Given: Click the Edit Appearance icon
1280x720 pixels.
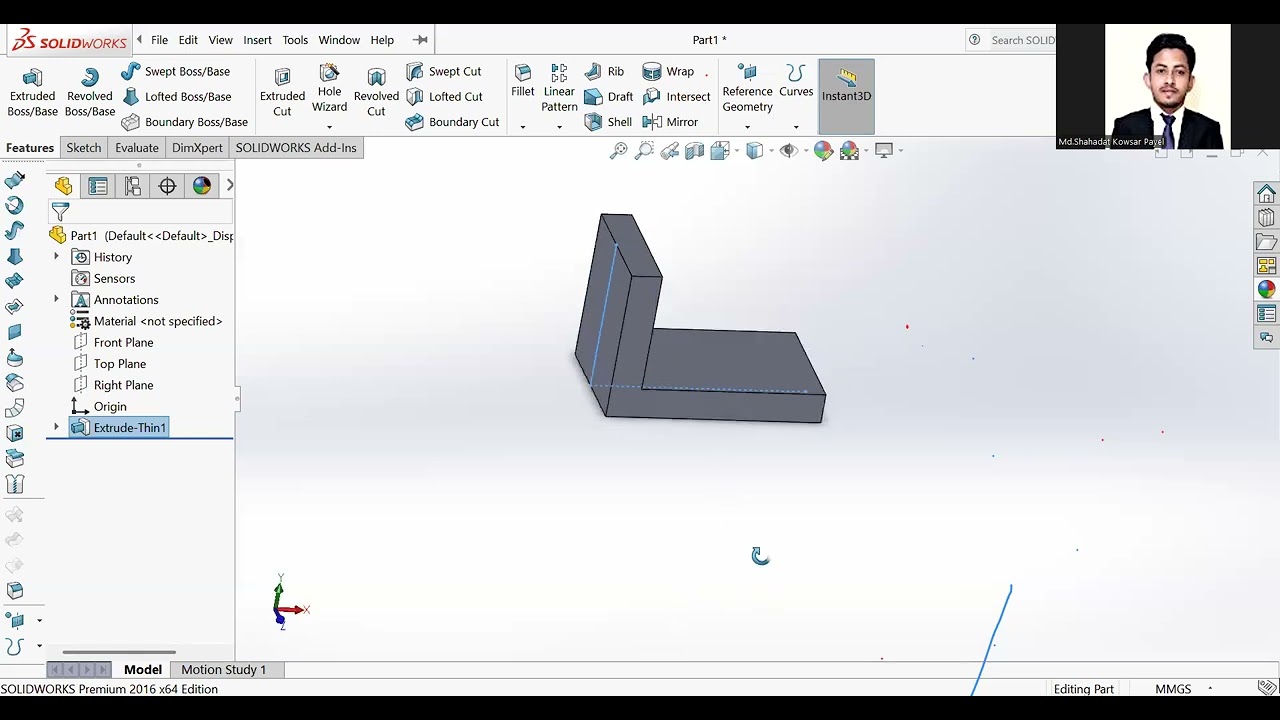Looking at the screenshot, I should tap(823, 150).
